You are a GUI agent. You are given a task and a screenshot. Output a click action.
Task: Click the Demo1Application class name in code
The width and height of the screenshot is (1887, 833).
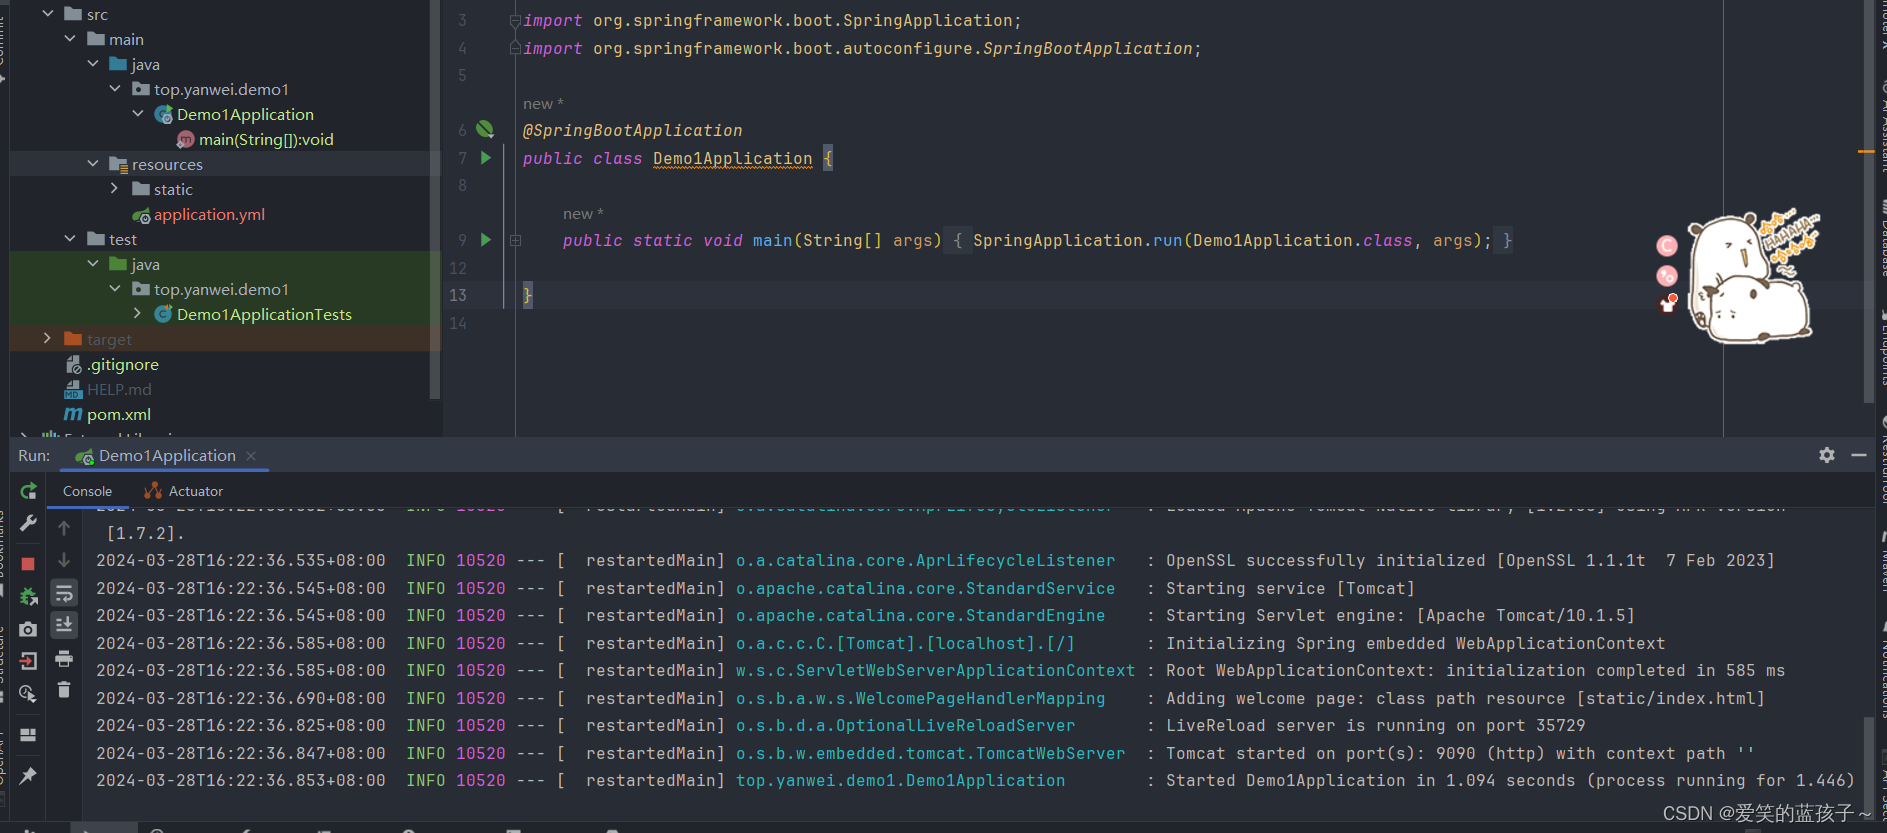(732, 158)
